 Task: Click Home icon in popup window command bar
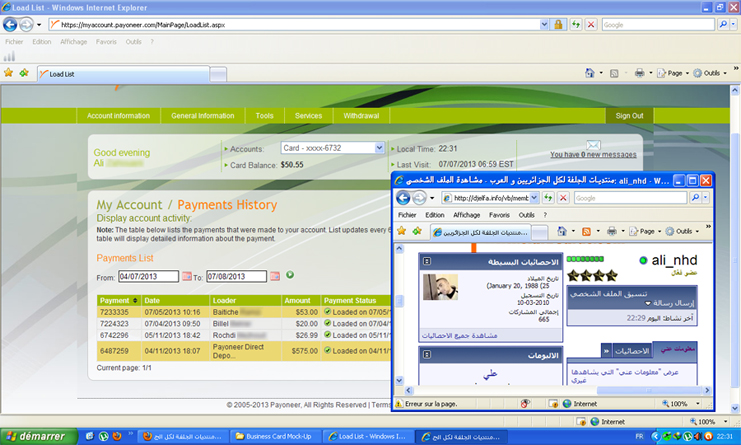(x=561, y=231)
